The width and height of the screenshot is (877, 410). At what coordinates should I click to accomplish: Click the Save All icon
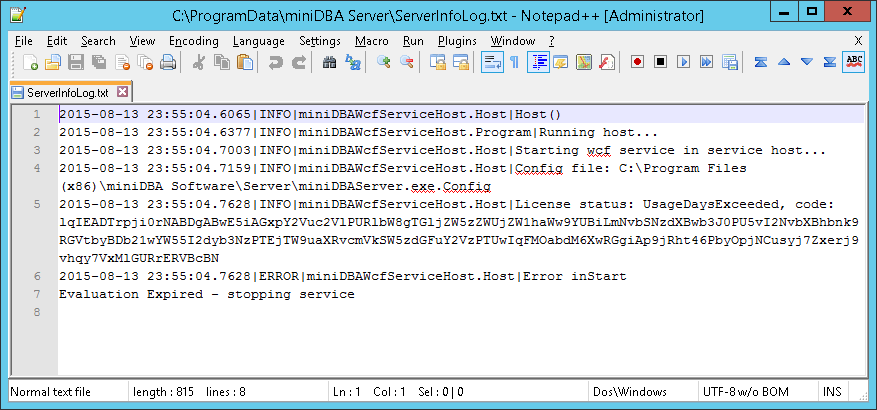point(99,62)
